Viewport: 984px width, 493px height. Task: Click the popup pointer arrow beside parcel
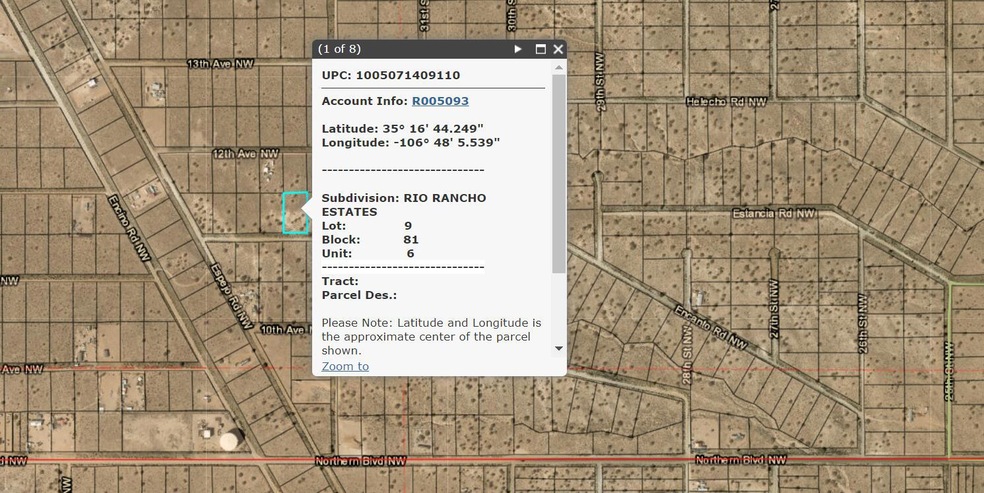tap(308, 209)
